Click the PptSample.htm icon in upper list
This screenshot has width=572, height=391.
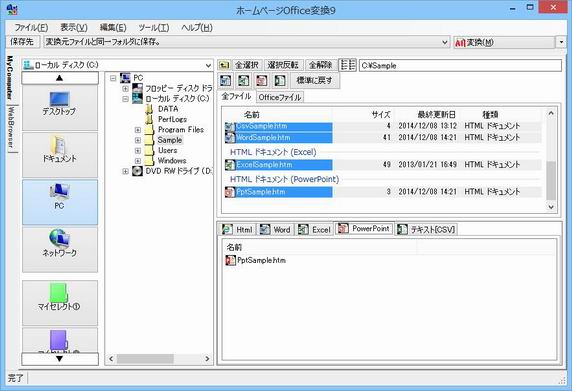click(230, 192)
